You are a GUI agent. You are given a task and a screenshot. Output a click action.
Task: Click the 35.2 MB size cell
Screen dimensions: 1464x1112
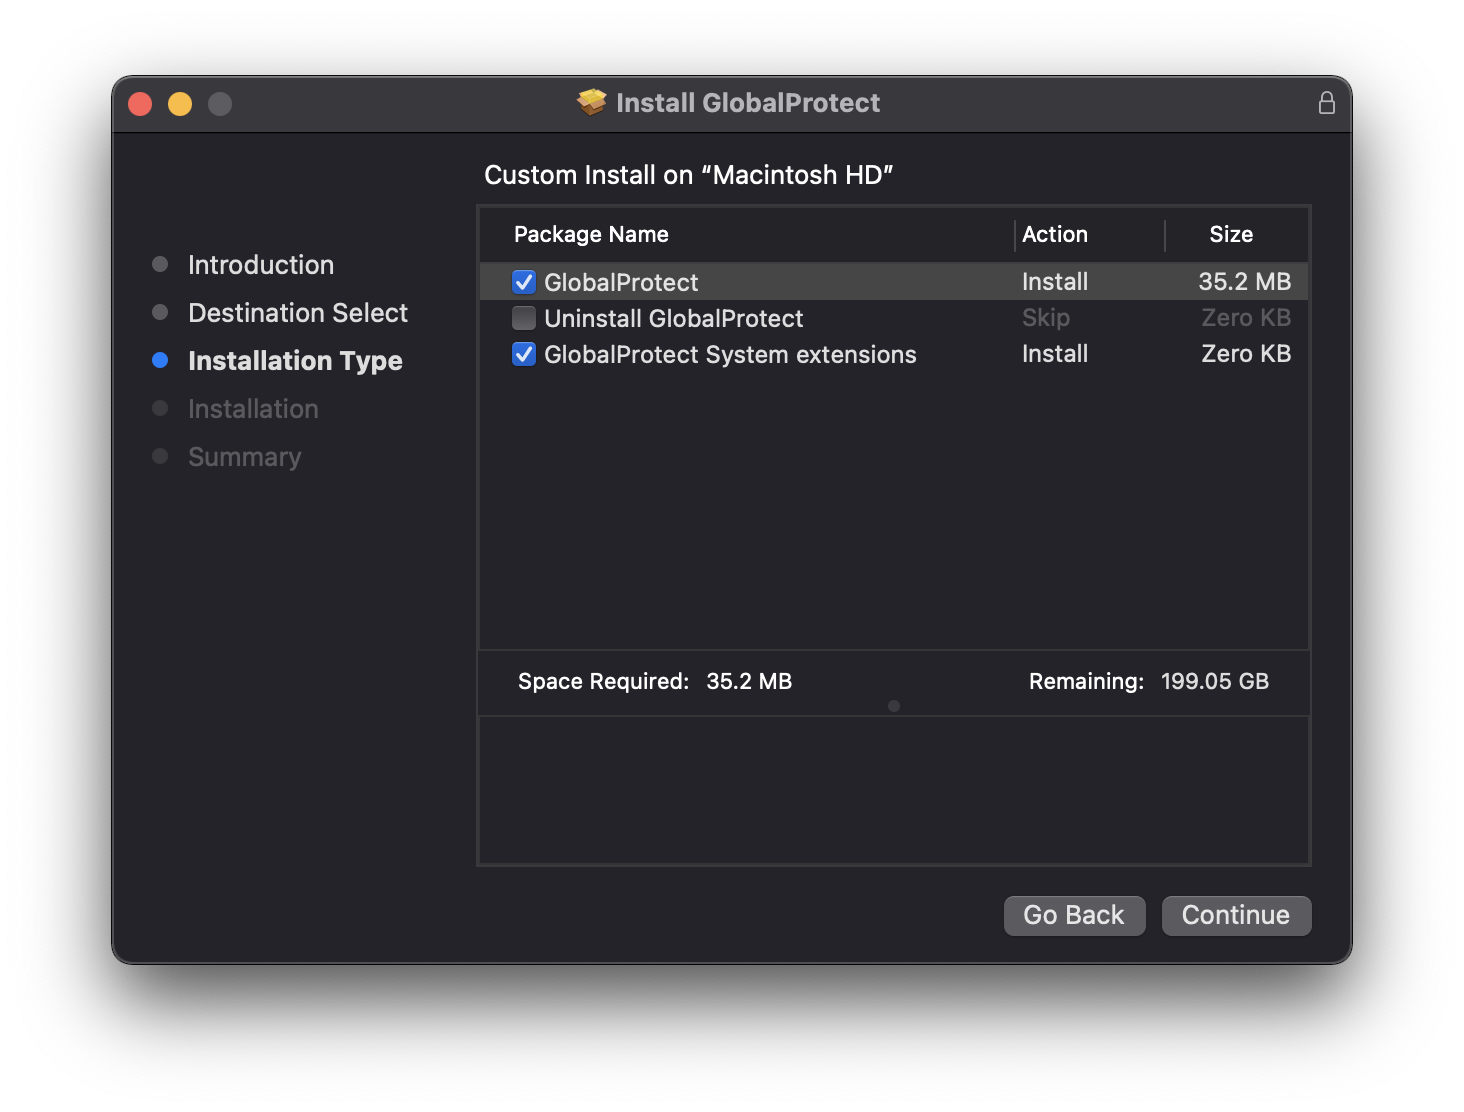[x=1245, y=282]
